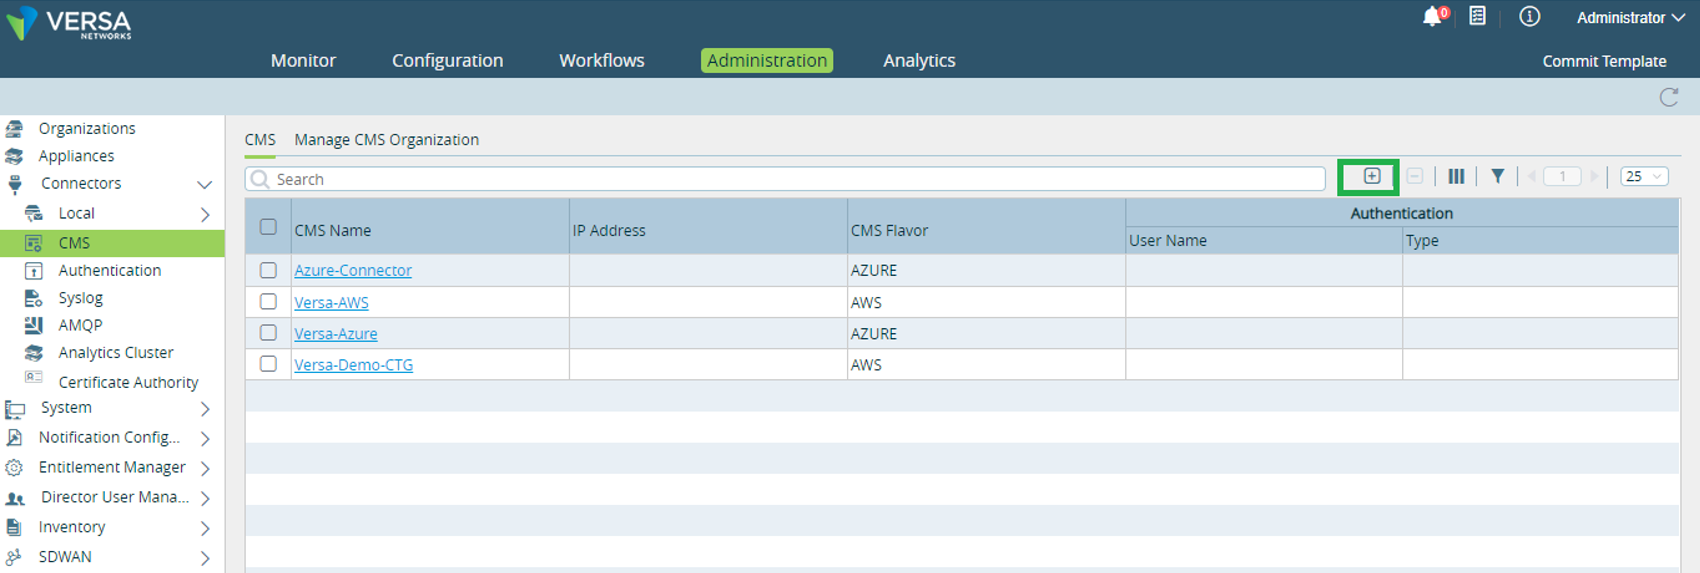The height and width of the screenshot is (573, 1700).
Task: Open the Azure-Connector link
Action: click(x=353, y=270)
